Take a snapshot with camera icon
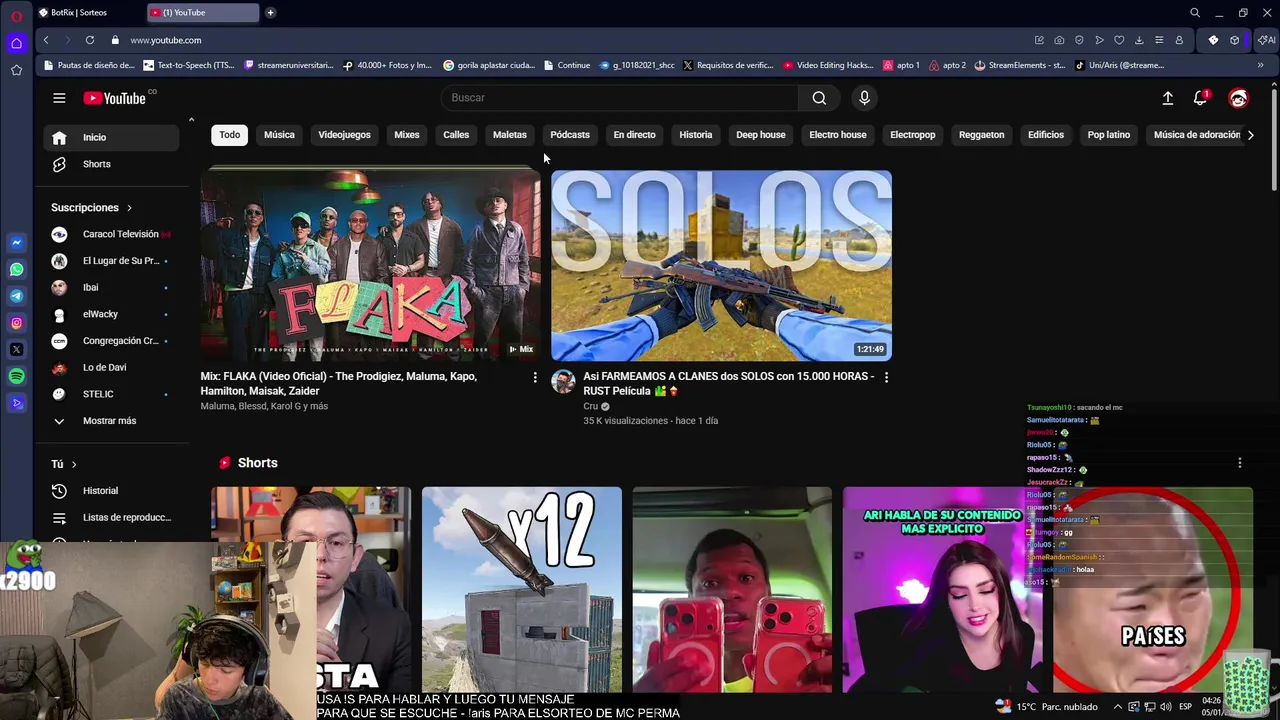Viewport: 1280px width, 720px height. coord(1059,40)
